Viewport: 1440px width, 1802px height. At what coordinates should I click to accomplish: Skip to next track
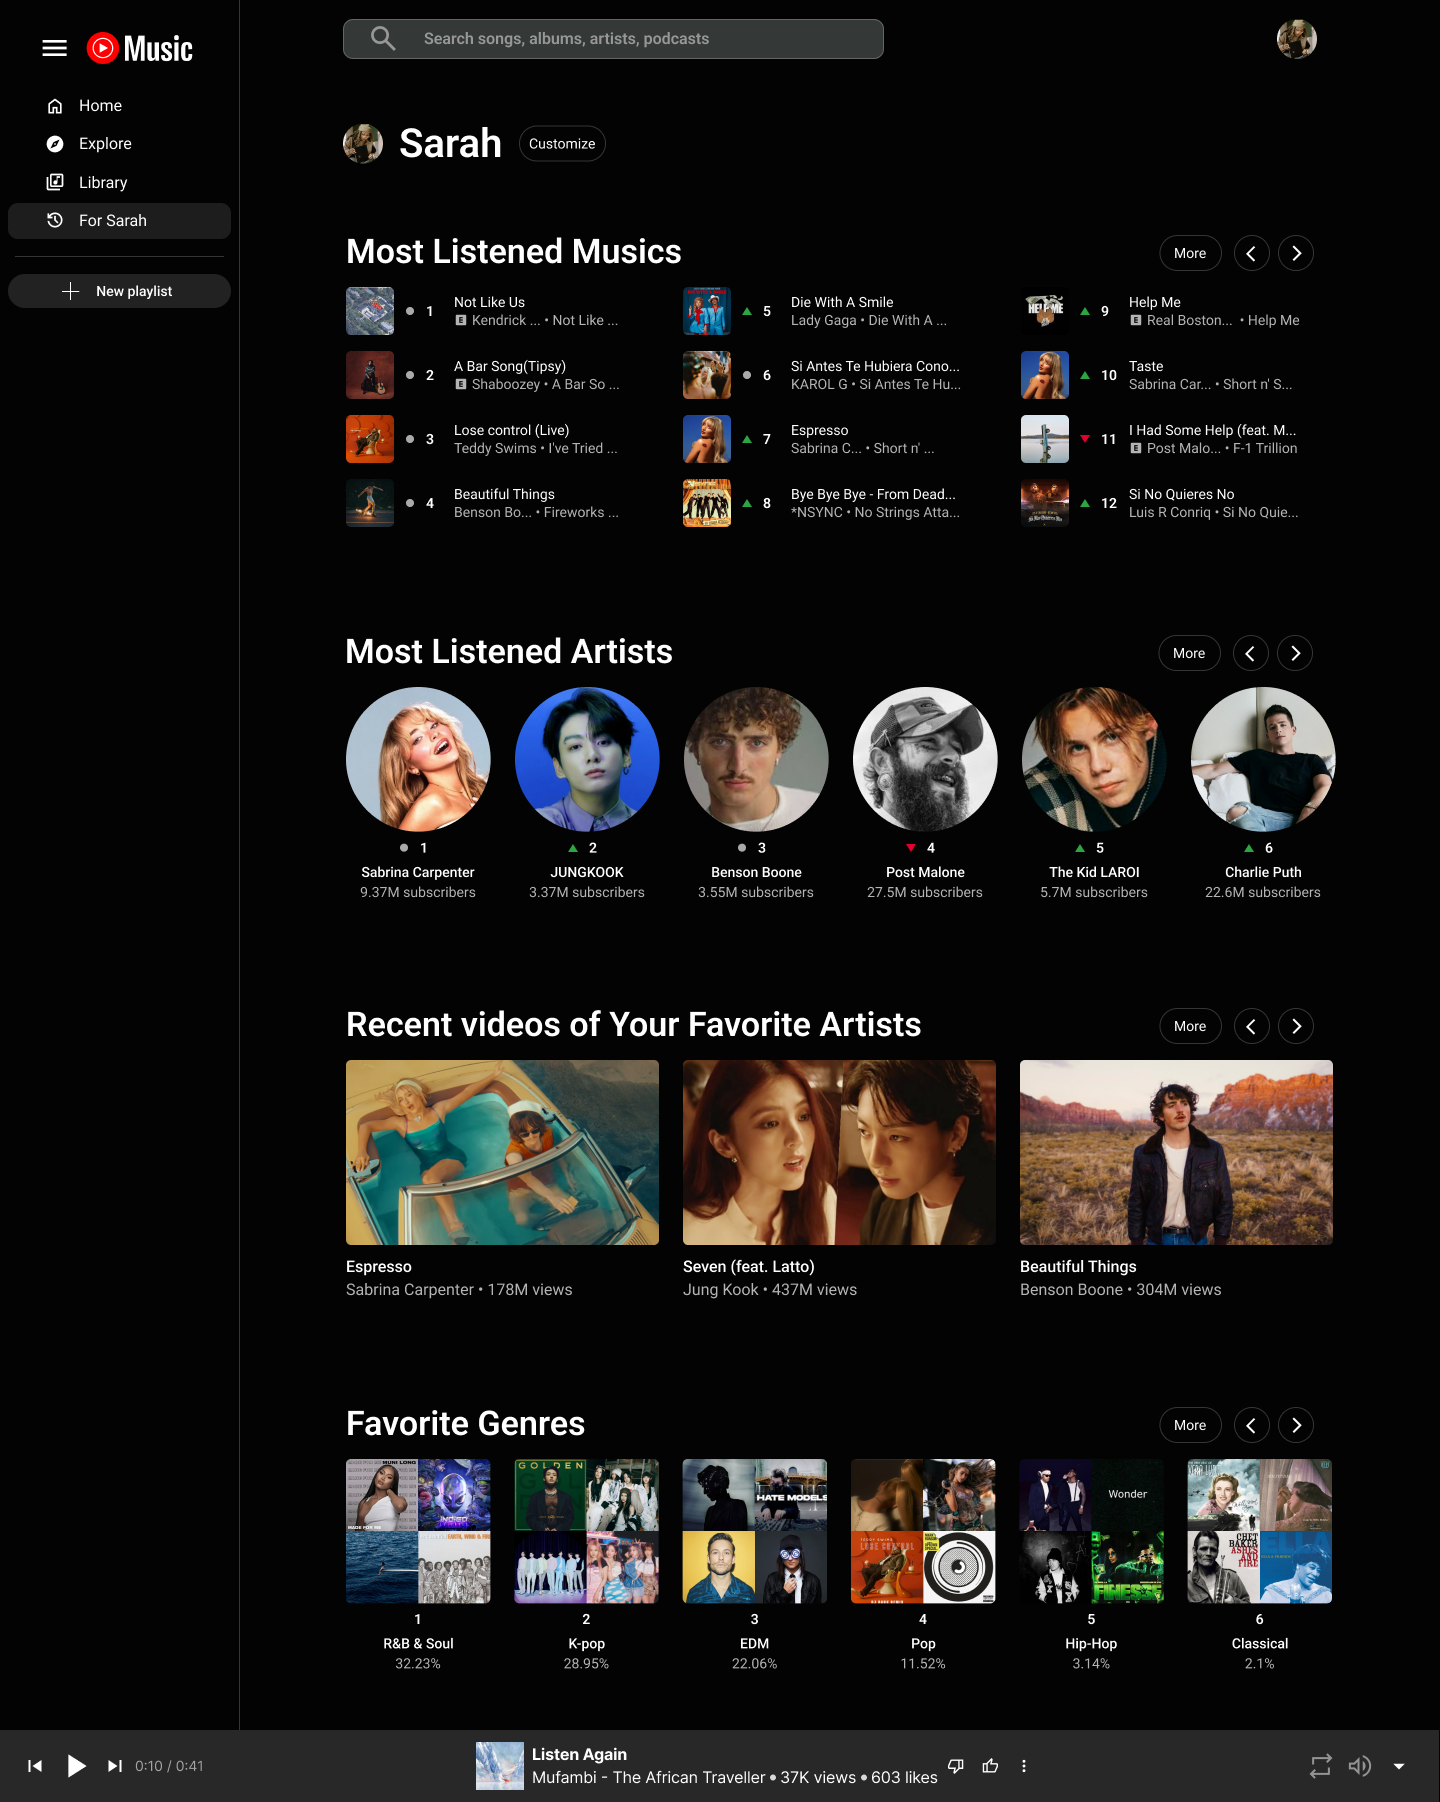click(x=115, y=1766)
